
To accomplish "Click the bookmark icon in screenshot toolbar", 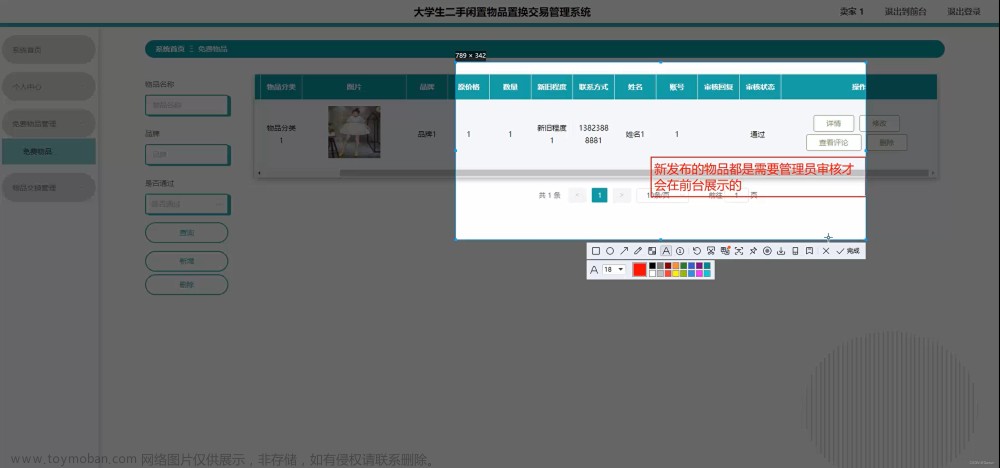I will (x=809, y=251).
